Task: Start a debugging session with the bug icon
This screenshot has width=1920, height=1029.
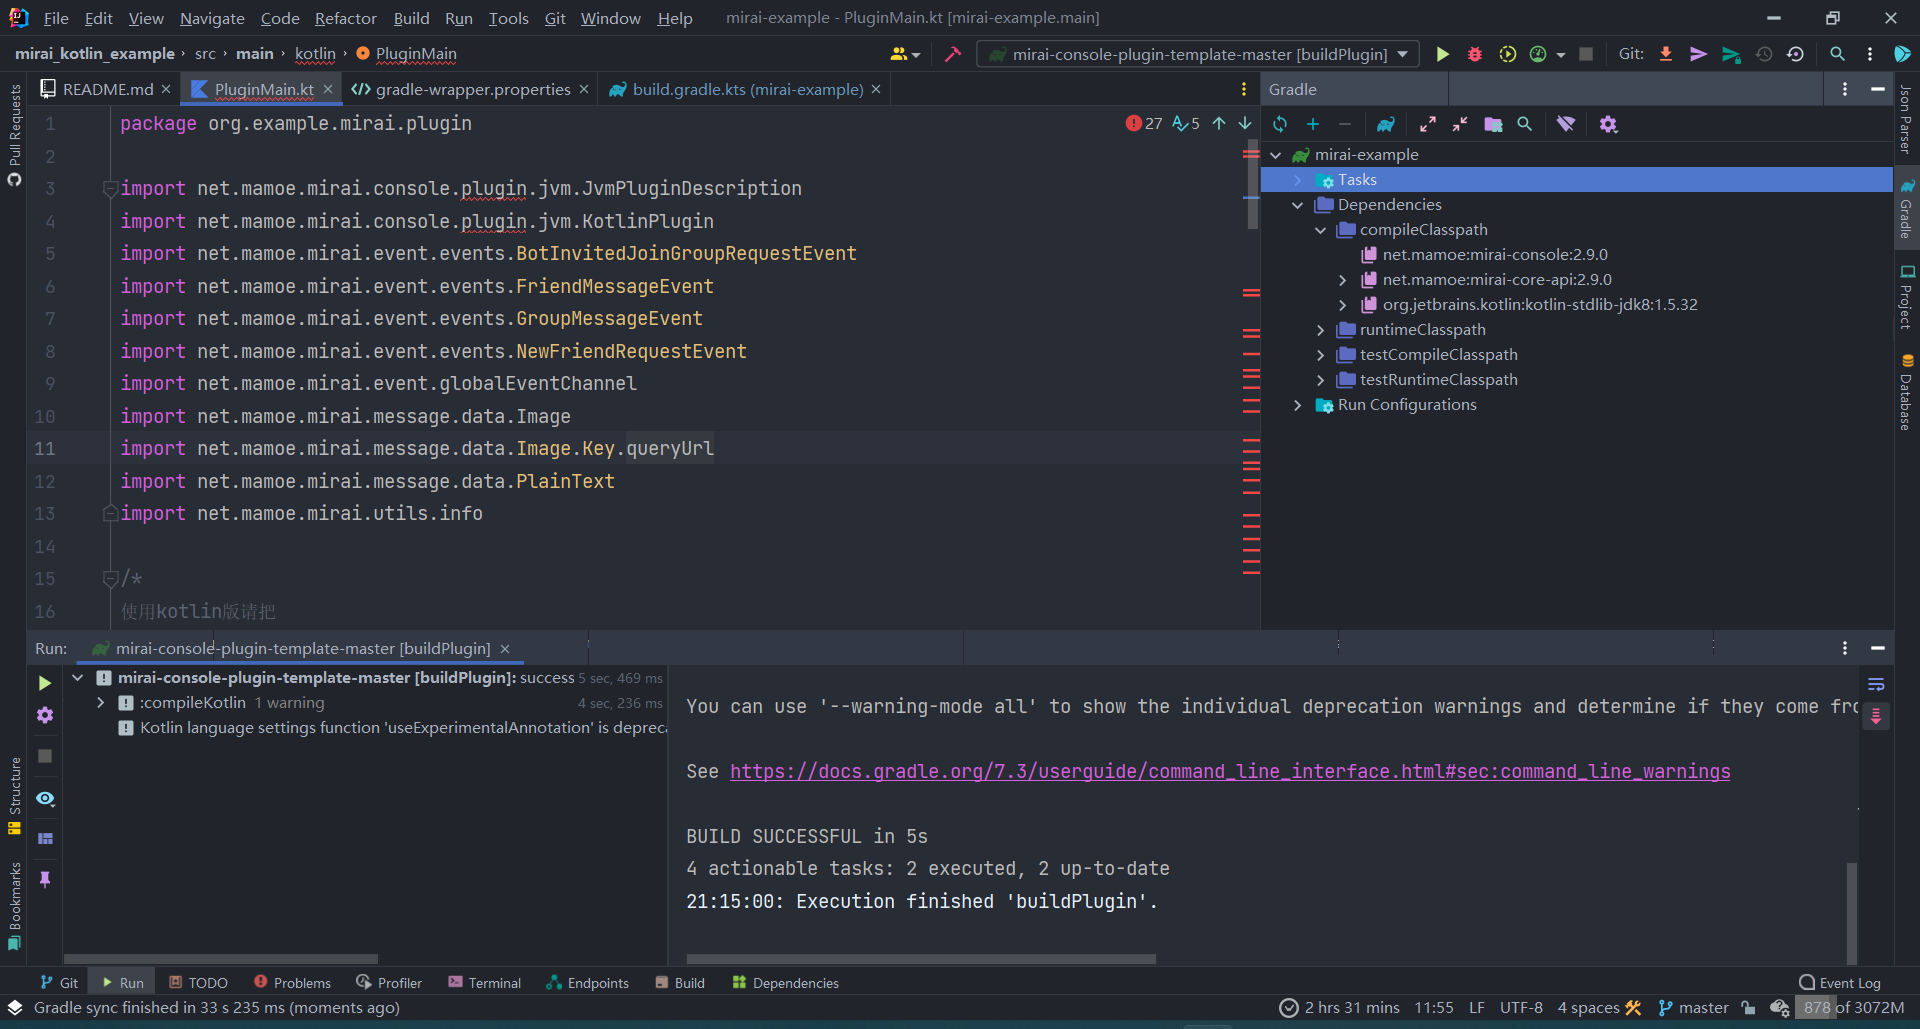Action: [x=1475, y=54]
